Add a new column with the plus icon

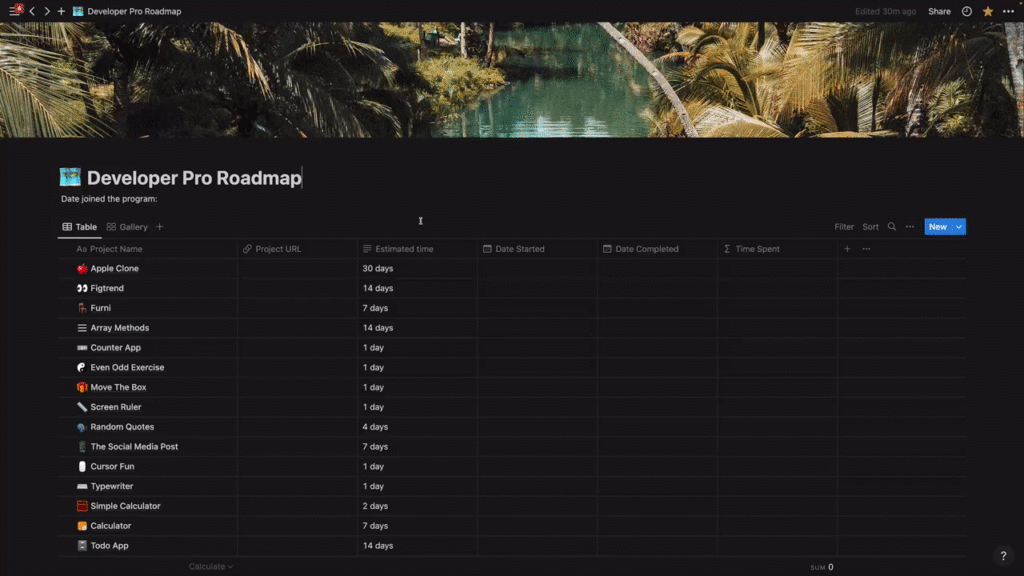click(846, 248)
